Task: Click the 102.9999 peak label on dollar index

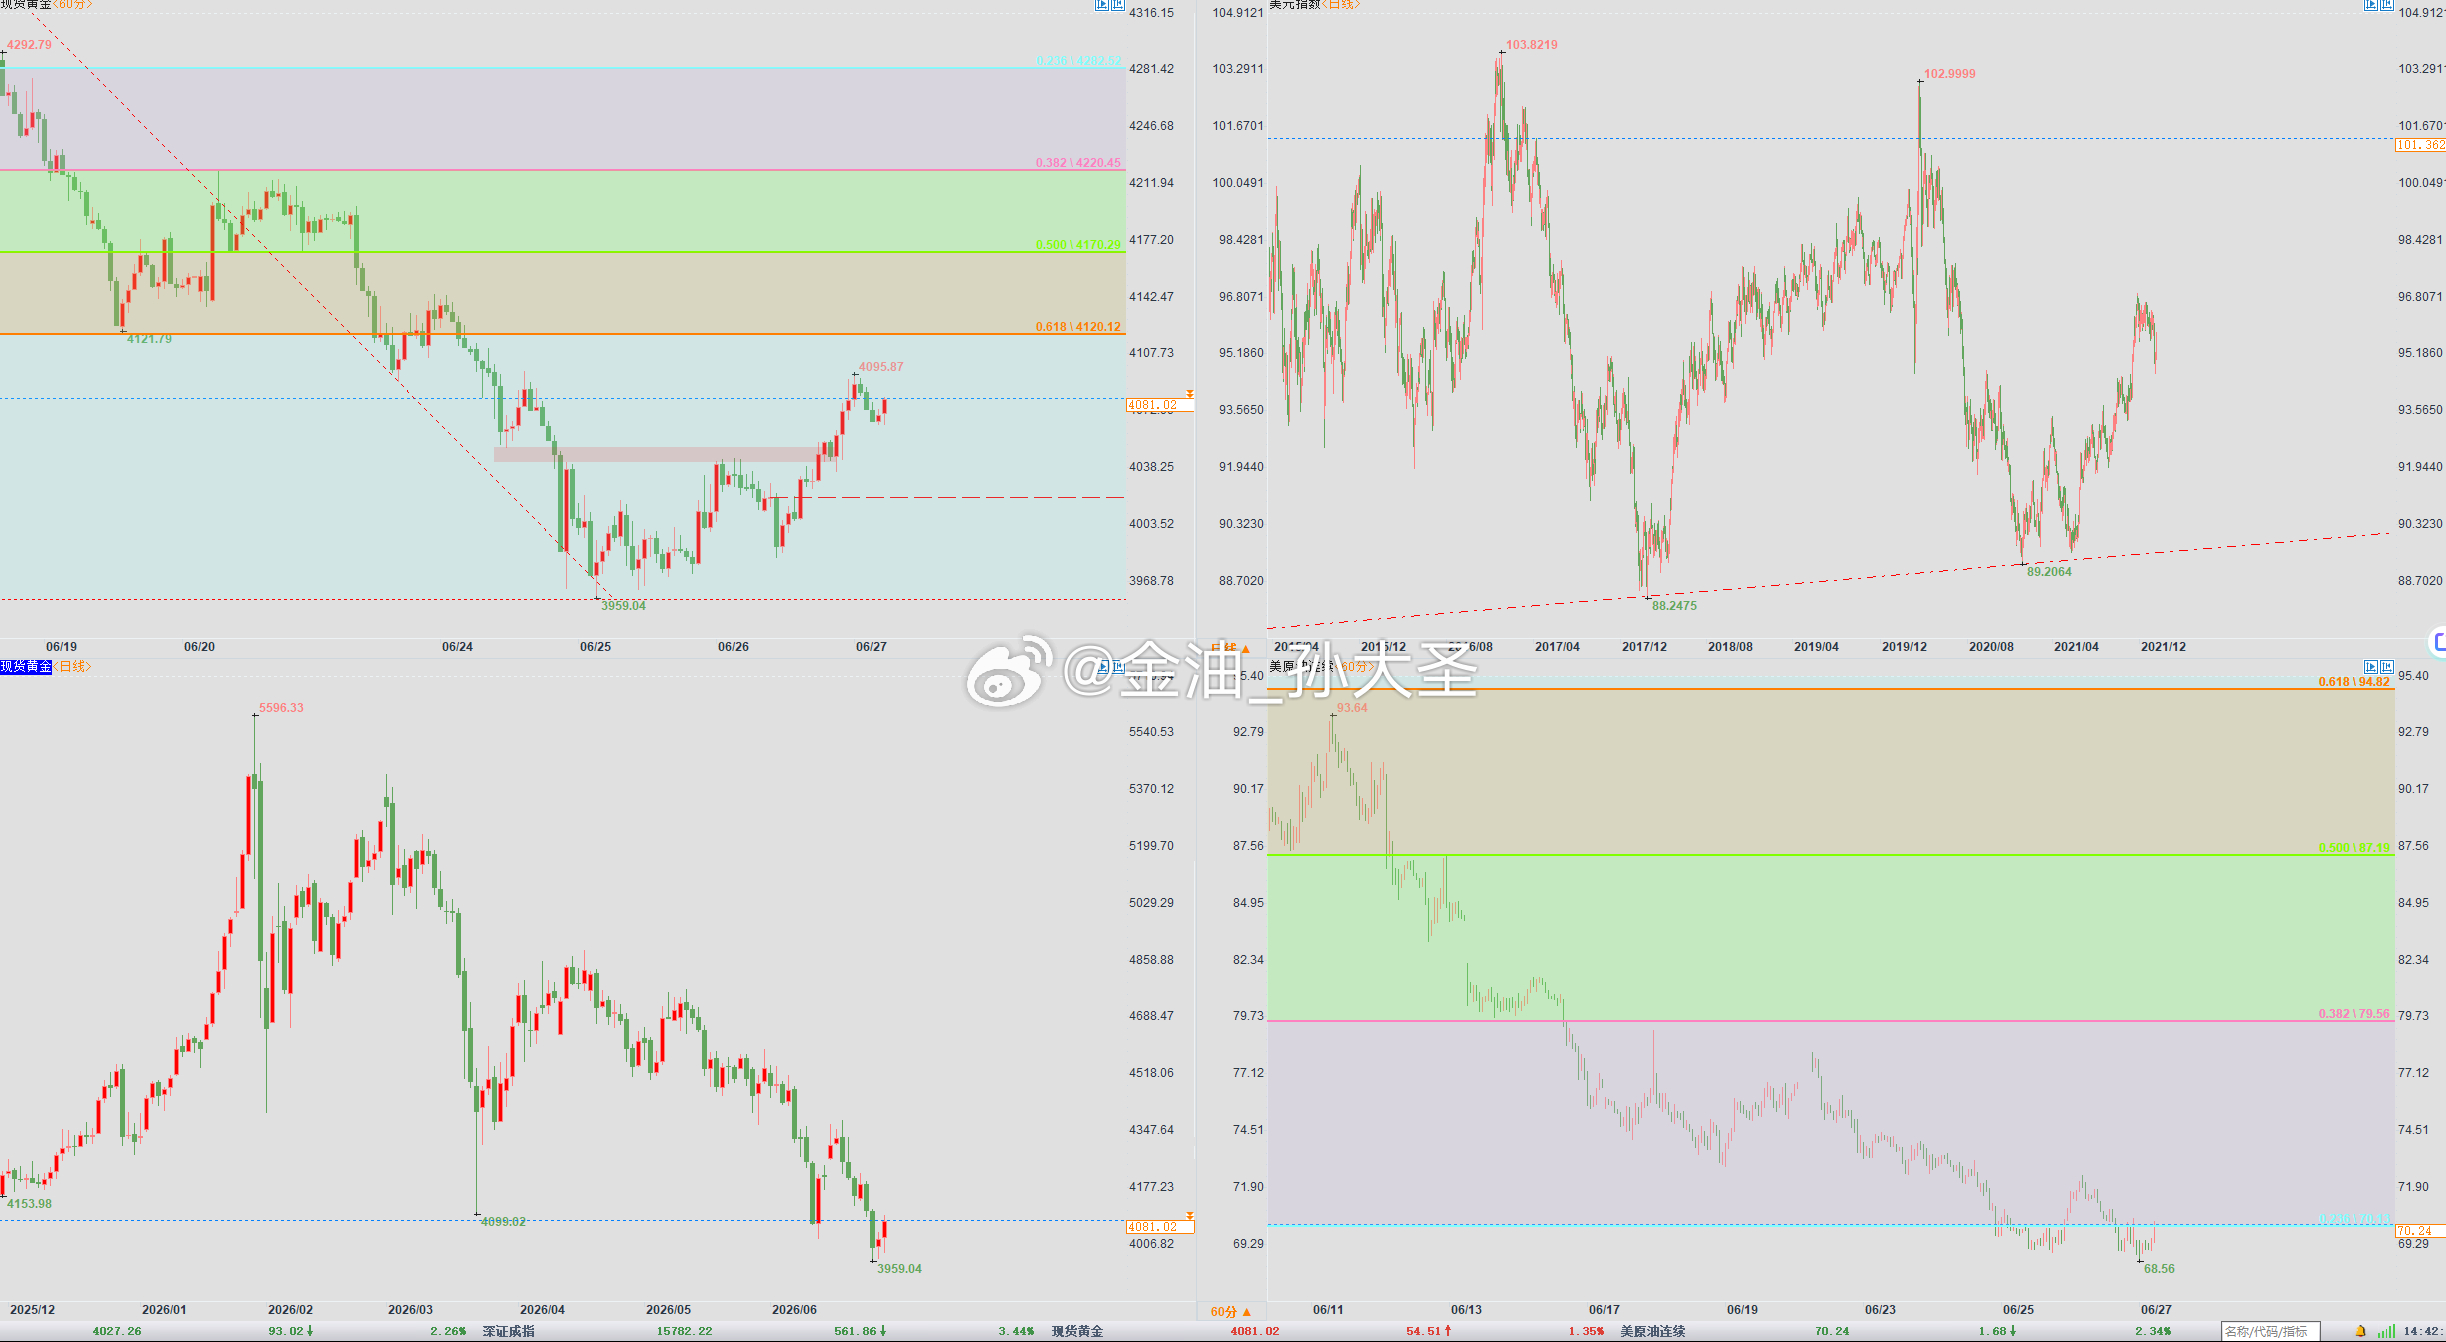Action: pos(1950,74)
